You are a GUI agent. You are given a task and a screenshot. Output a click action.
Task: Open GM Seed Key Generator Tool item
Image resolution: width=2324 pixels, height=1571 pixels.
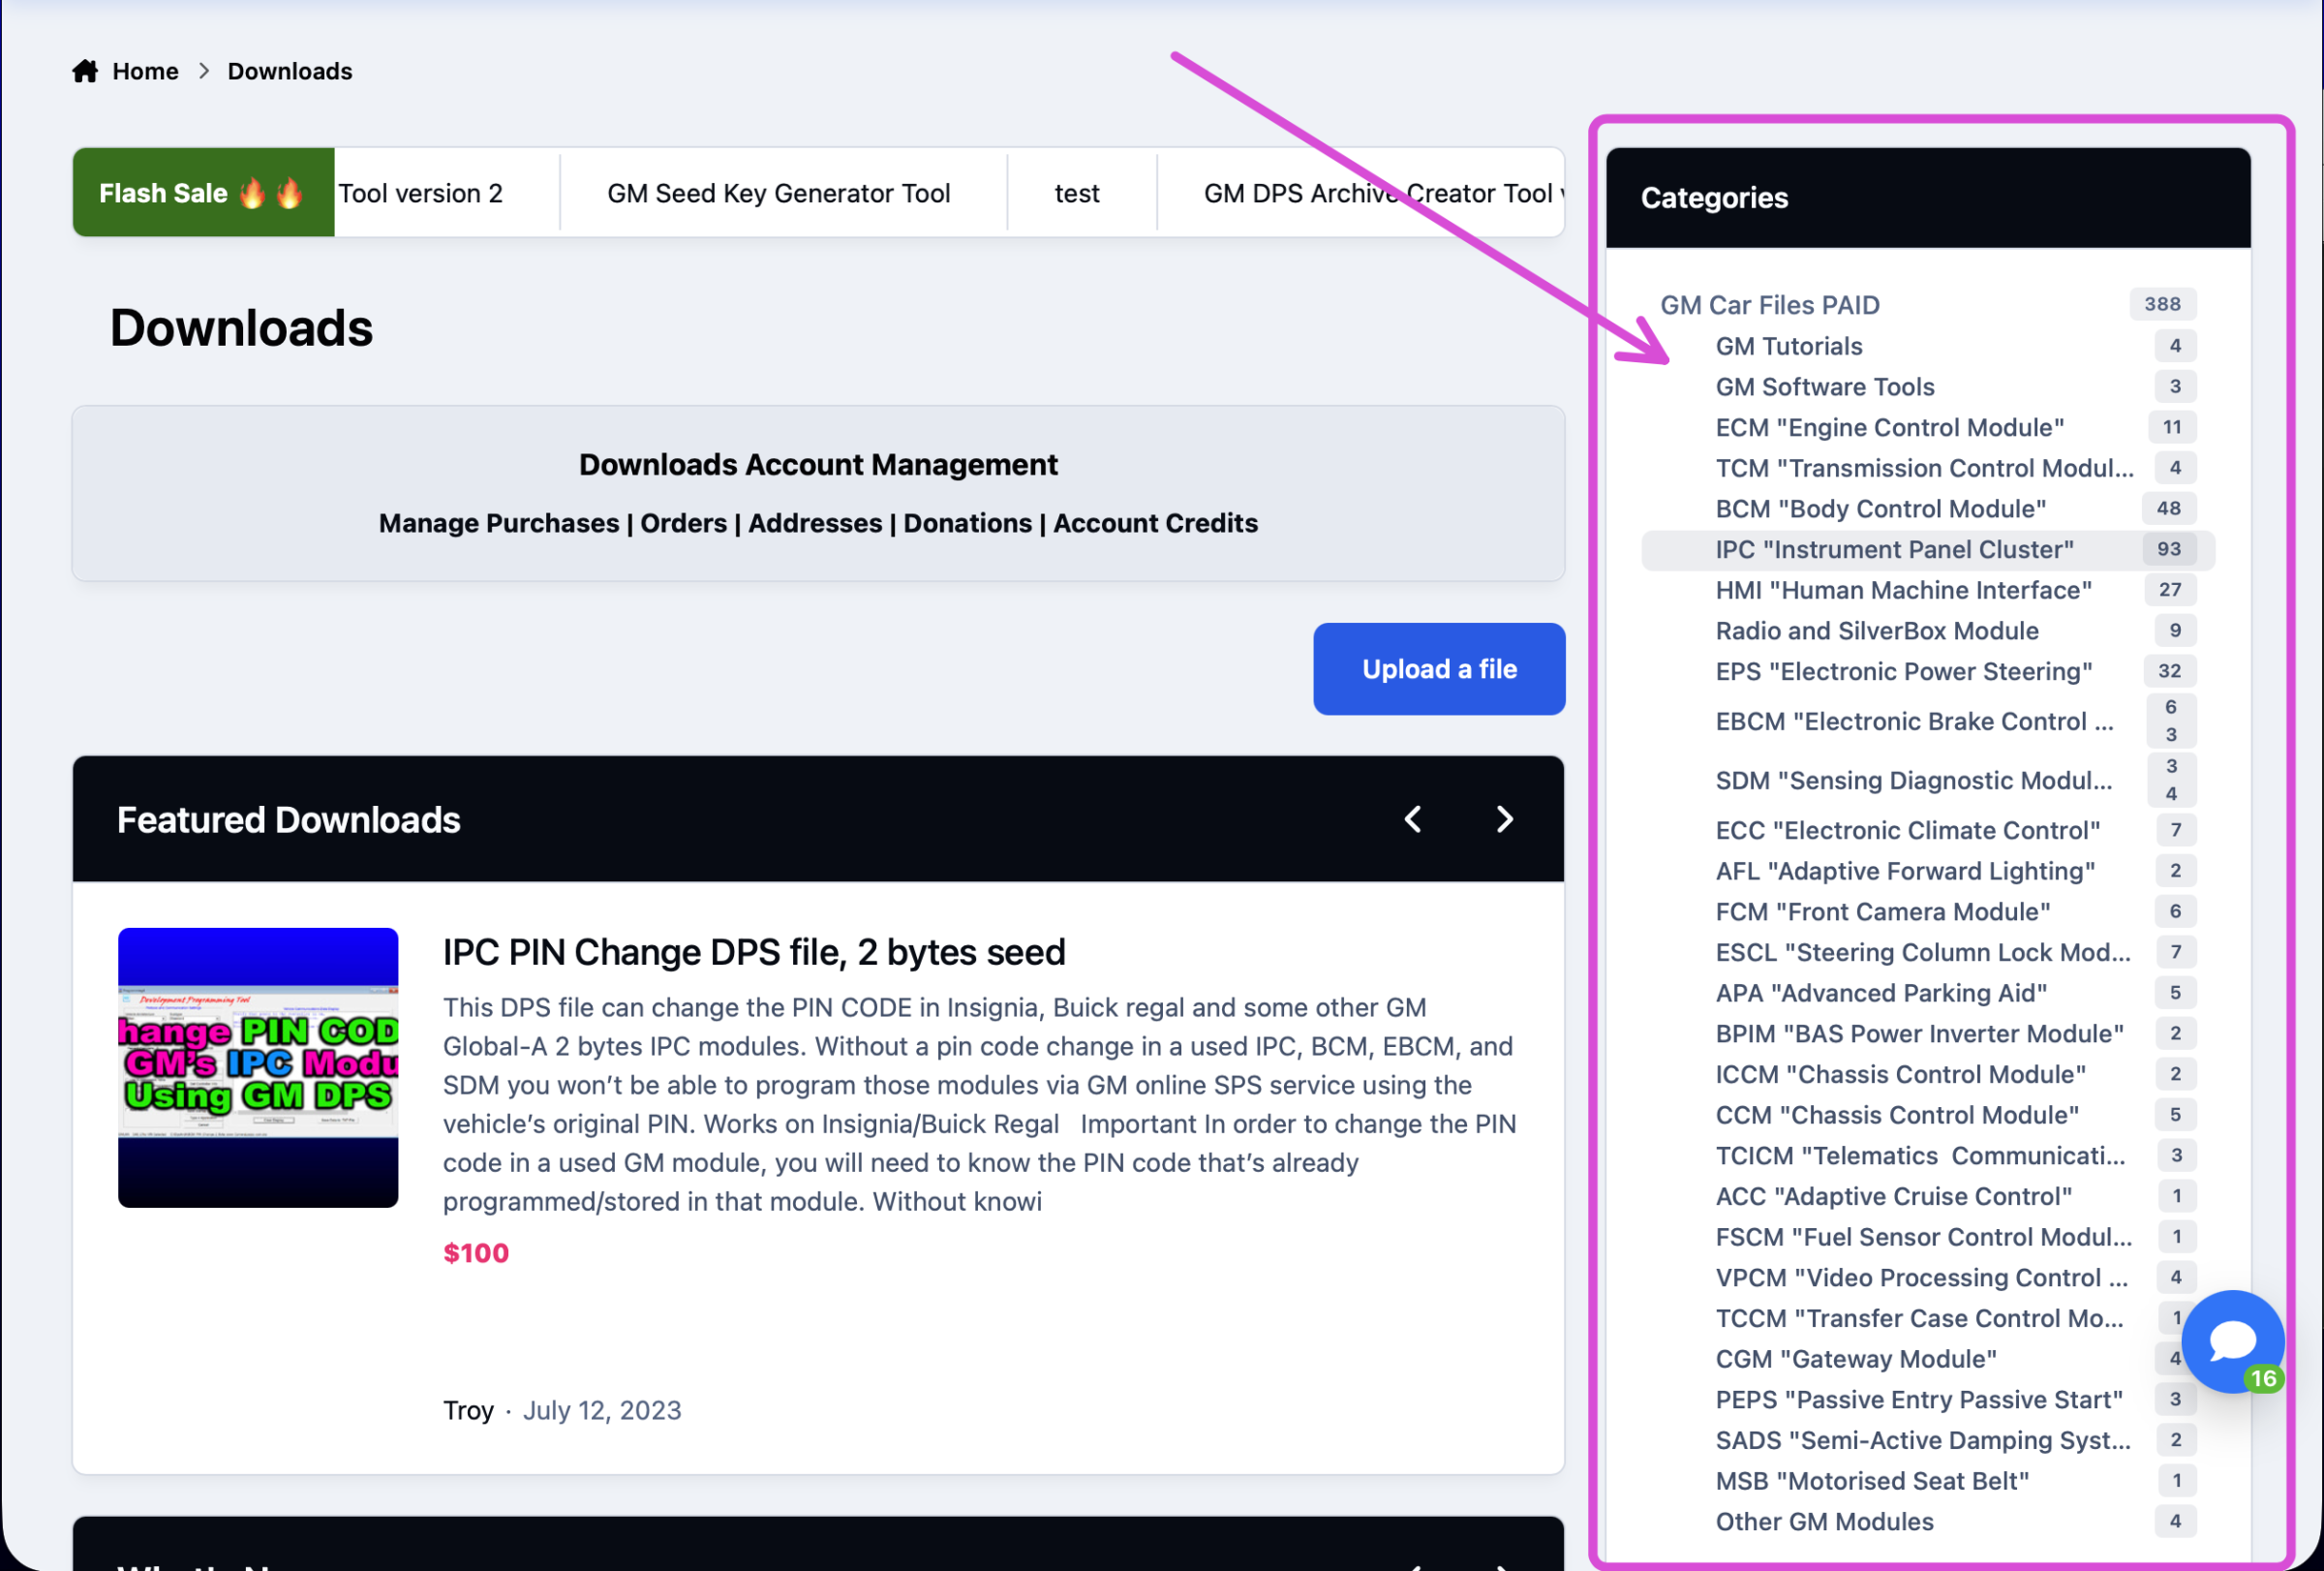point(778,193)
